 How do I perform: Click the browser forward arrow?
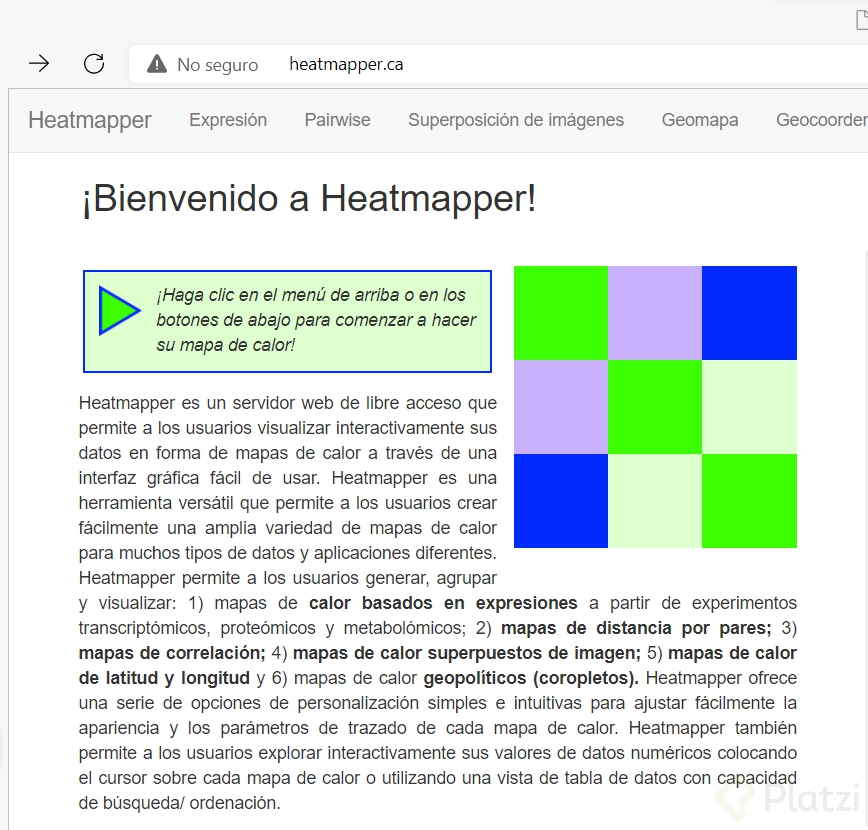pyautogui.click(x=39, y=64)
